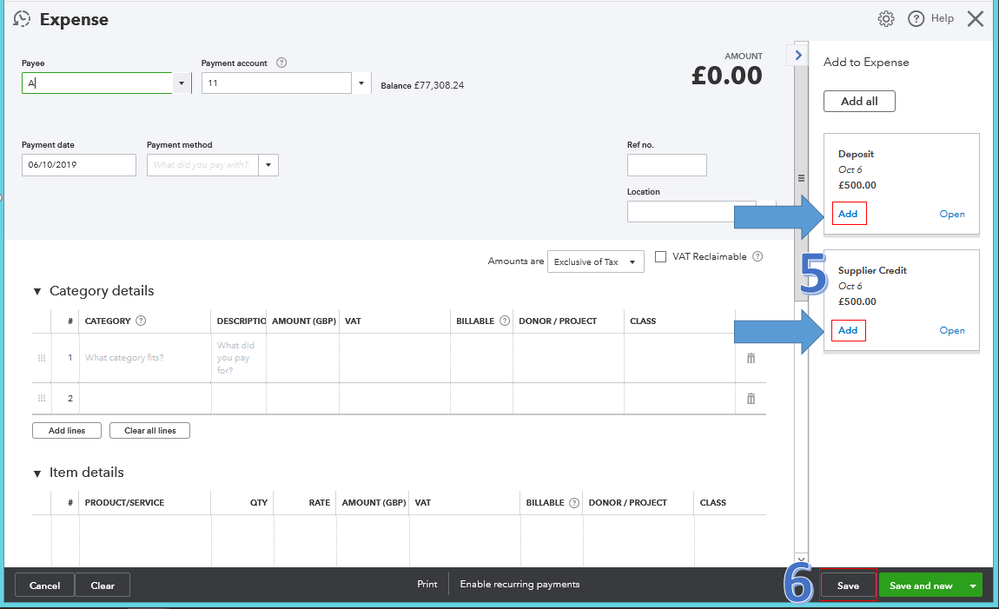Viewport: 999px width, 609px height.
Task: Collapse the Add to Expense side panel
Action: click(798, 55)
